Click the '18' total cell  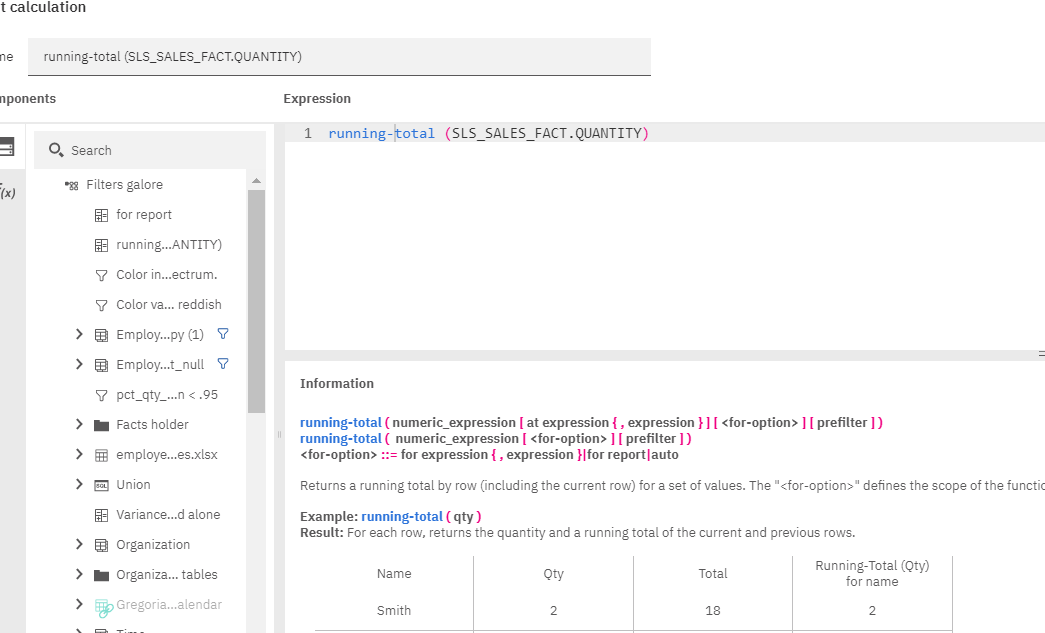(712, 610)
